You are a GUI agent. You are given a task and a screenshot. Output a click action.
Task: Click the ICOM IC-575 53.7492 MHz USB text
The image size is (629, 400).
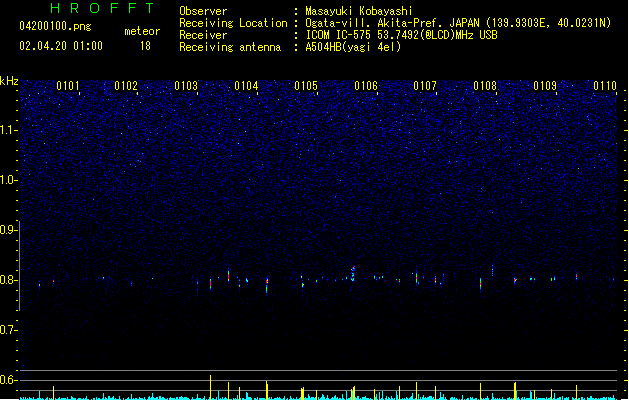coord(402,35)
